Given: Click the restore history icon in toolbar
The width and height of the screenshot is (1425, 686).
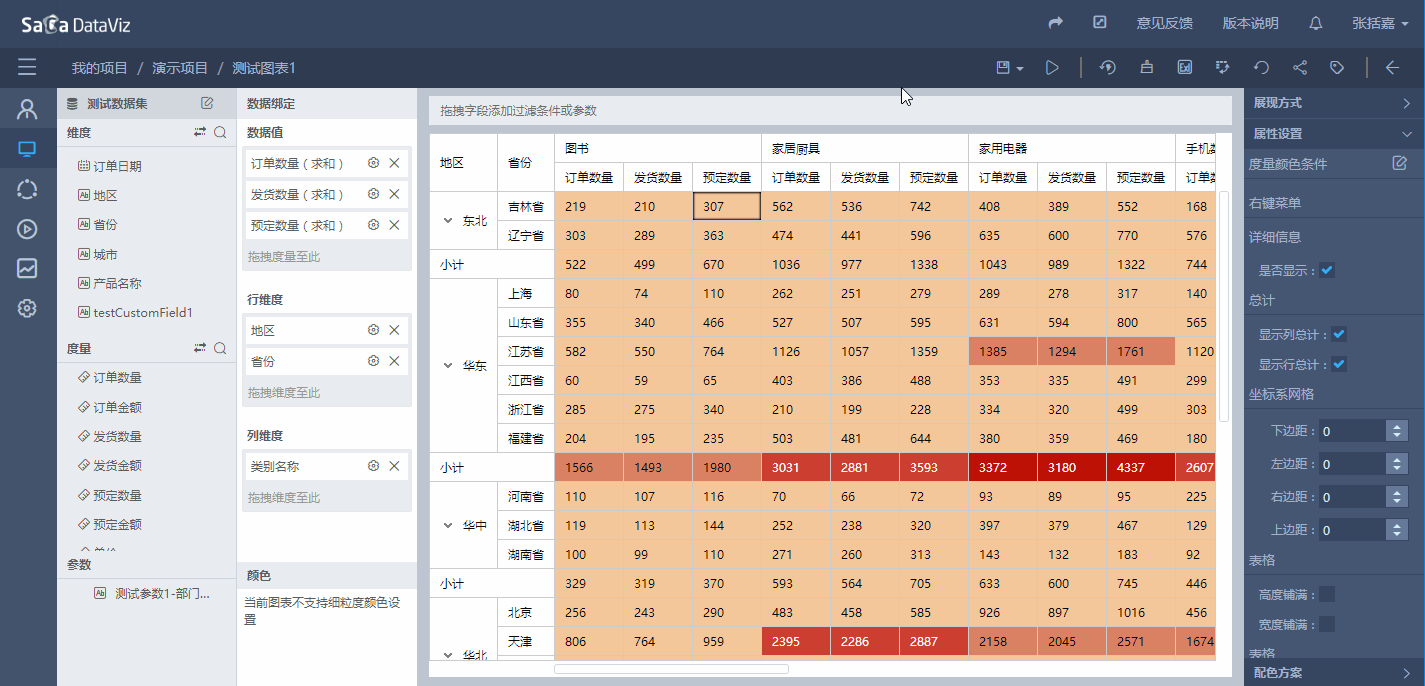Looking at the screenshot, I should 1107,67.
